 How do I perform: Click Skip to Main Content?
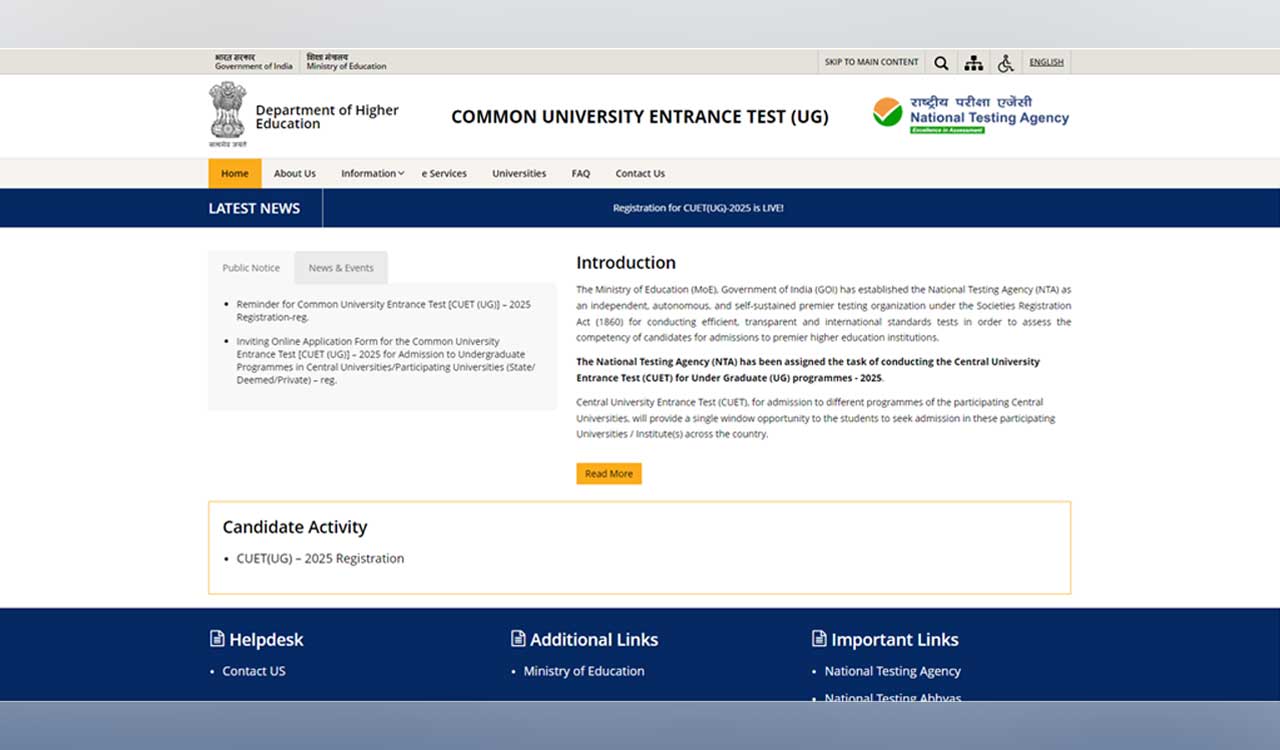[871, 62]
